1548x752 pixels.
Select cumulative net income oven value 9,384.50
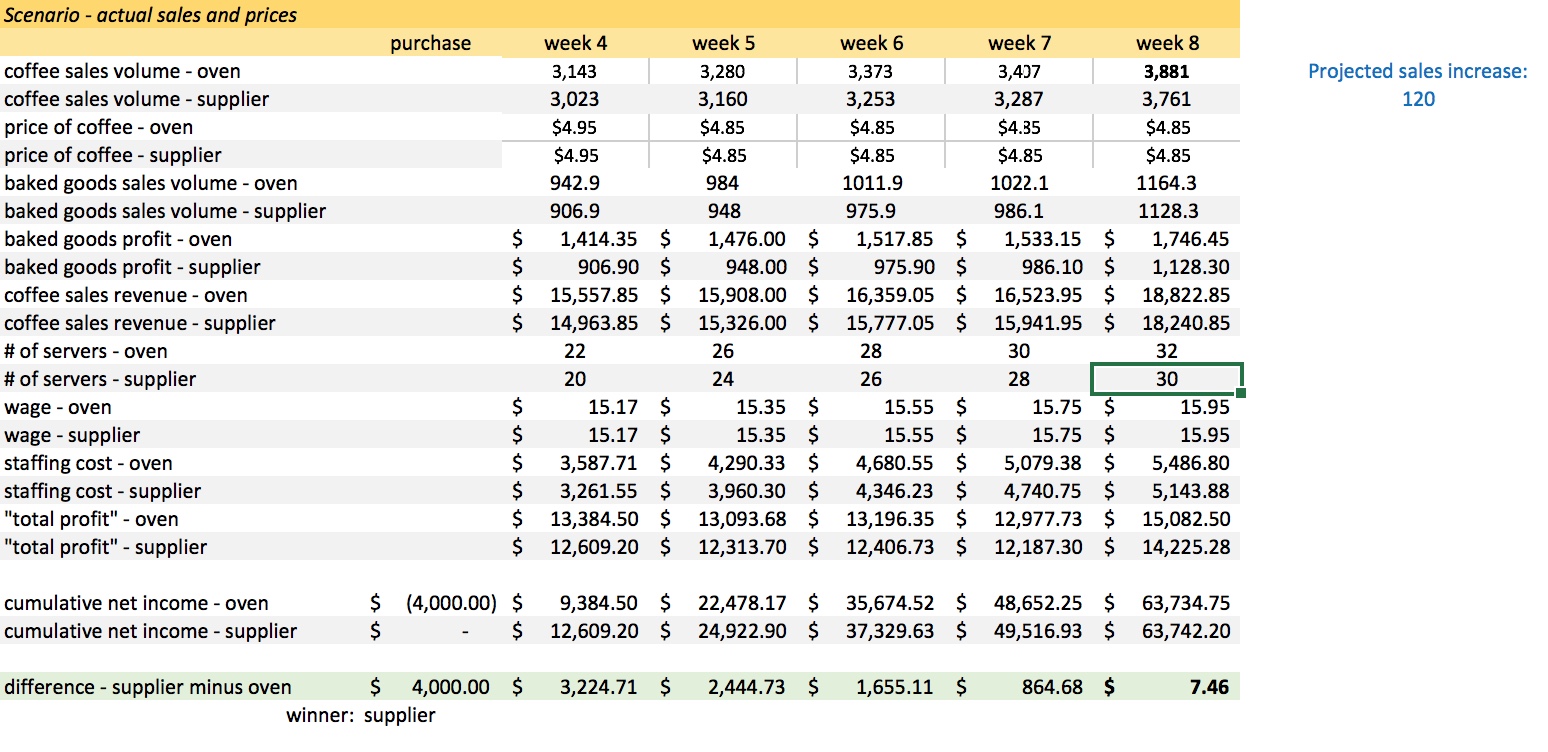point(598,603)
